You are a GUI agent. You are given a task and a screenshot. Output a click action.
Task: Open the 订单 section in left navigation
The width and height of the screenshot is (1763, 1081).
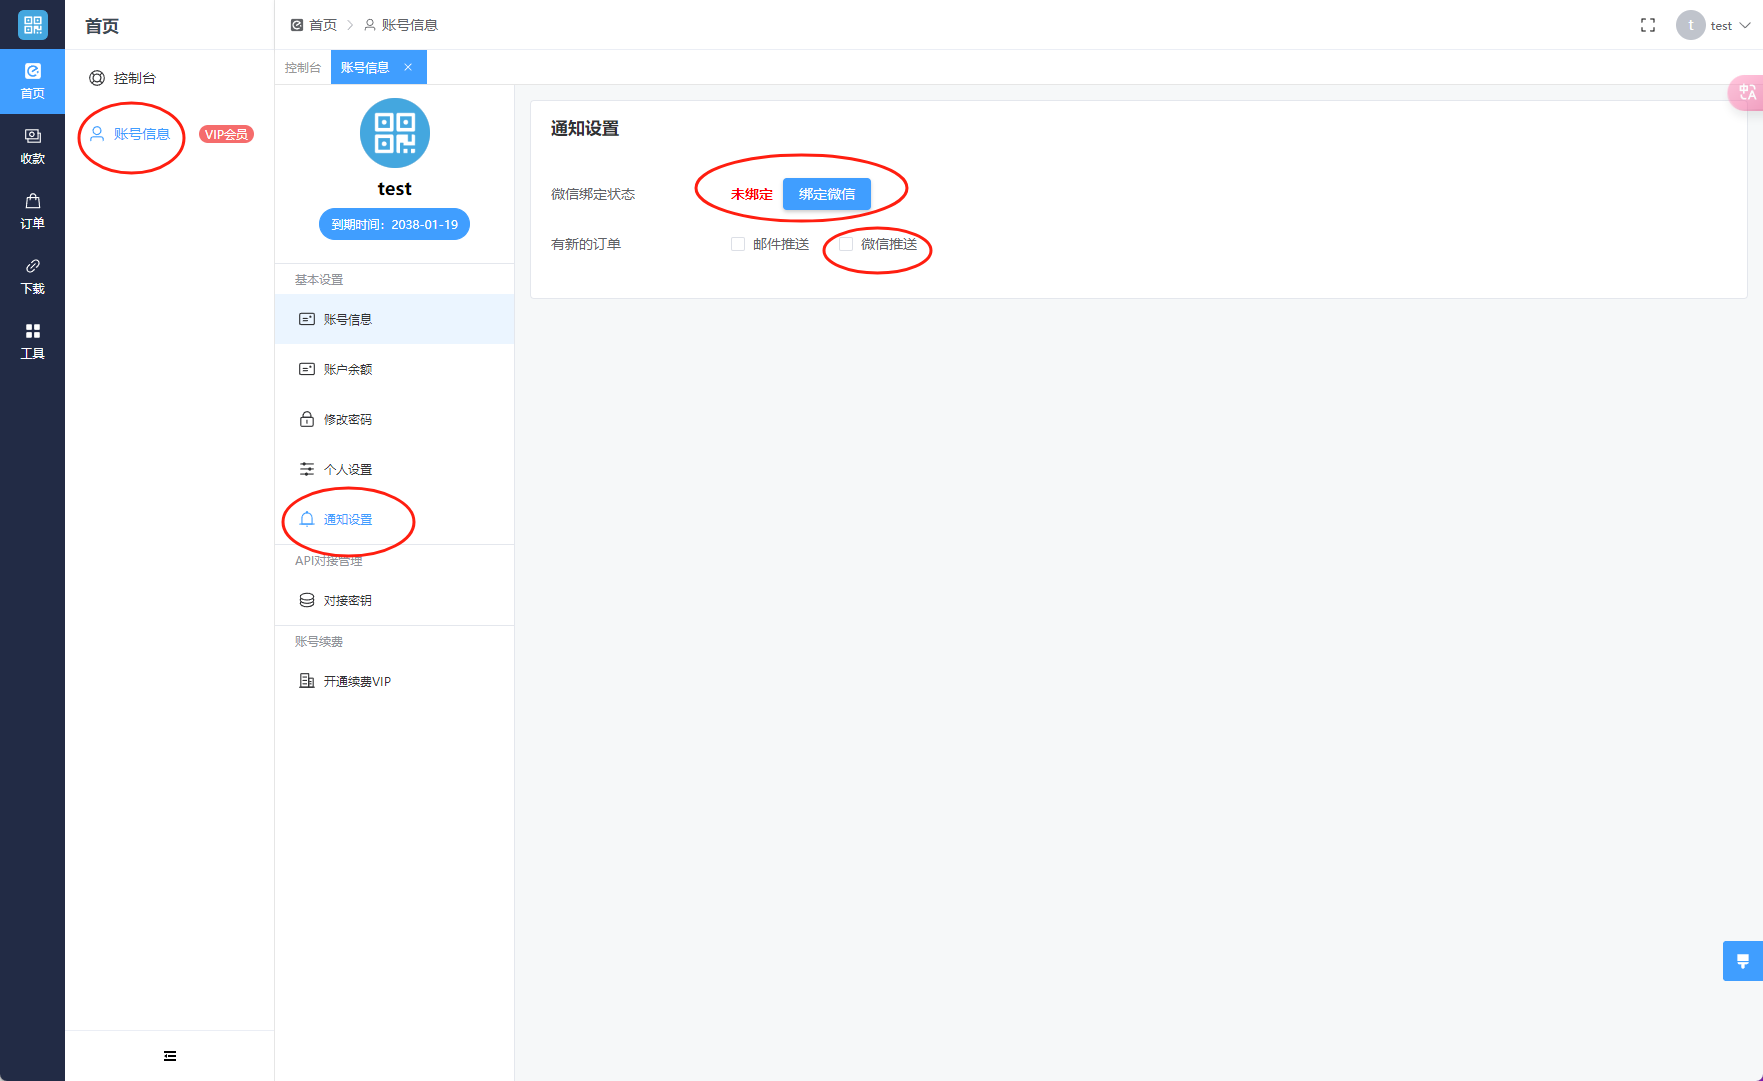pyautogui.click(x=32, y=211)
